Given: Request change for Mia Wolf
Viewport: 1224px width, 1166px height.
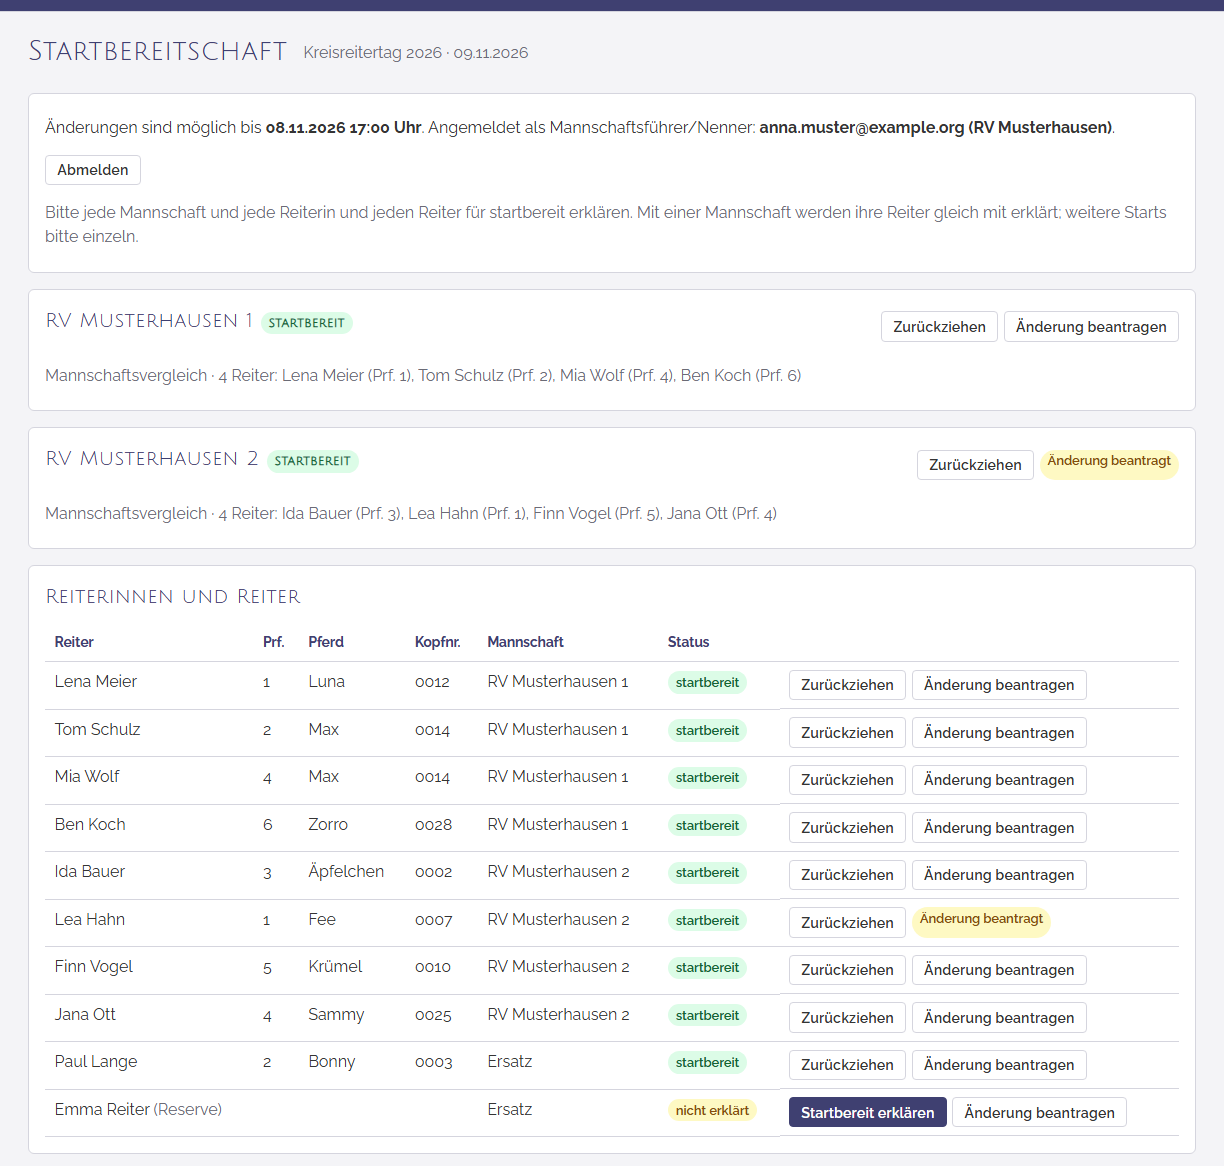Looking at the screenshot, I should click(999, 780).
